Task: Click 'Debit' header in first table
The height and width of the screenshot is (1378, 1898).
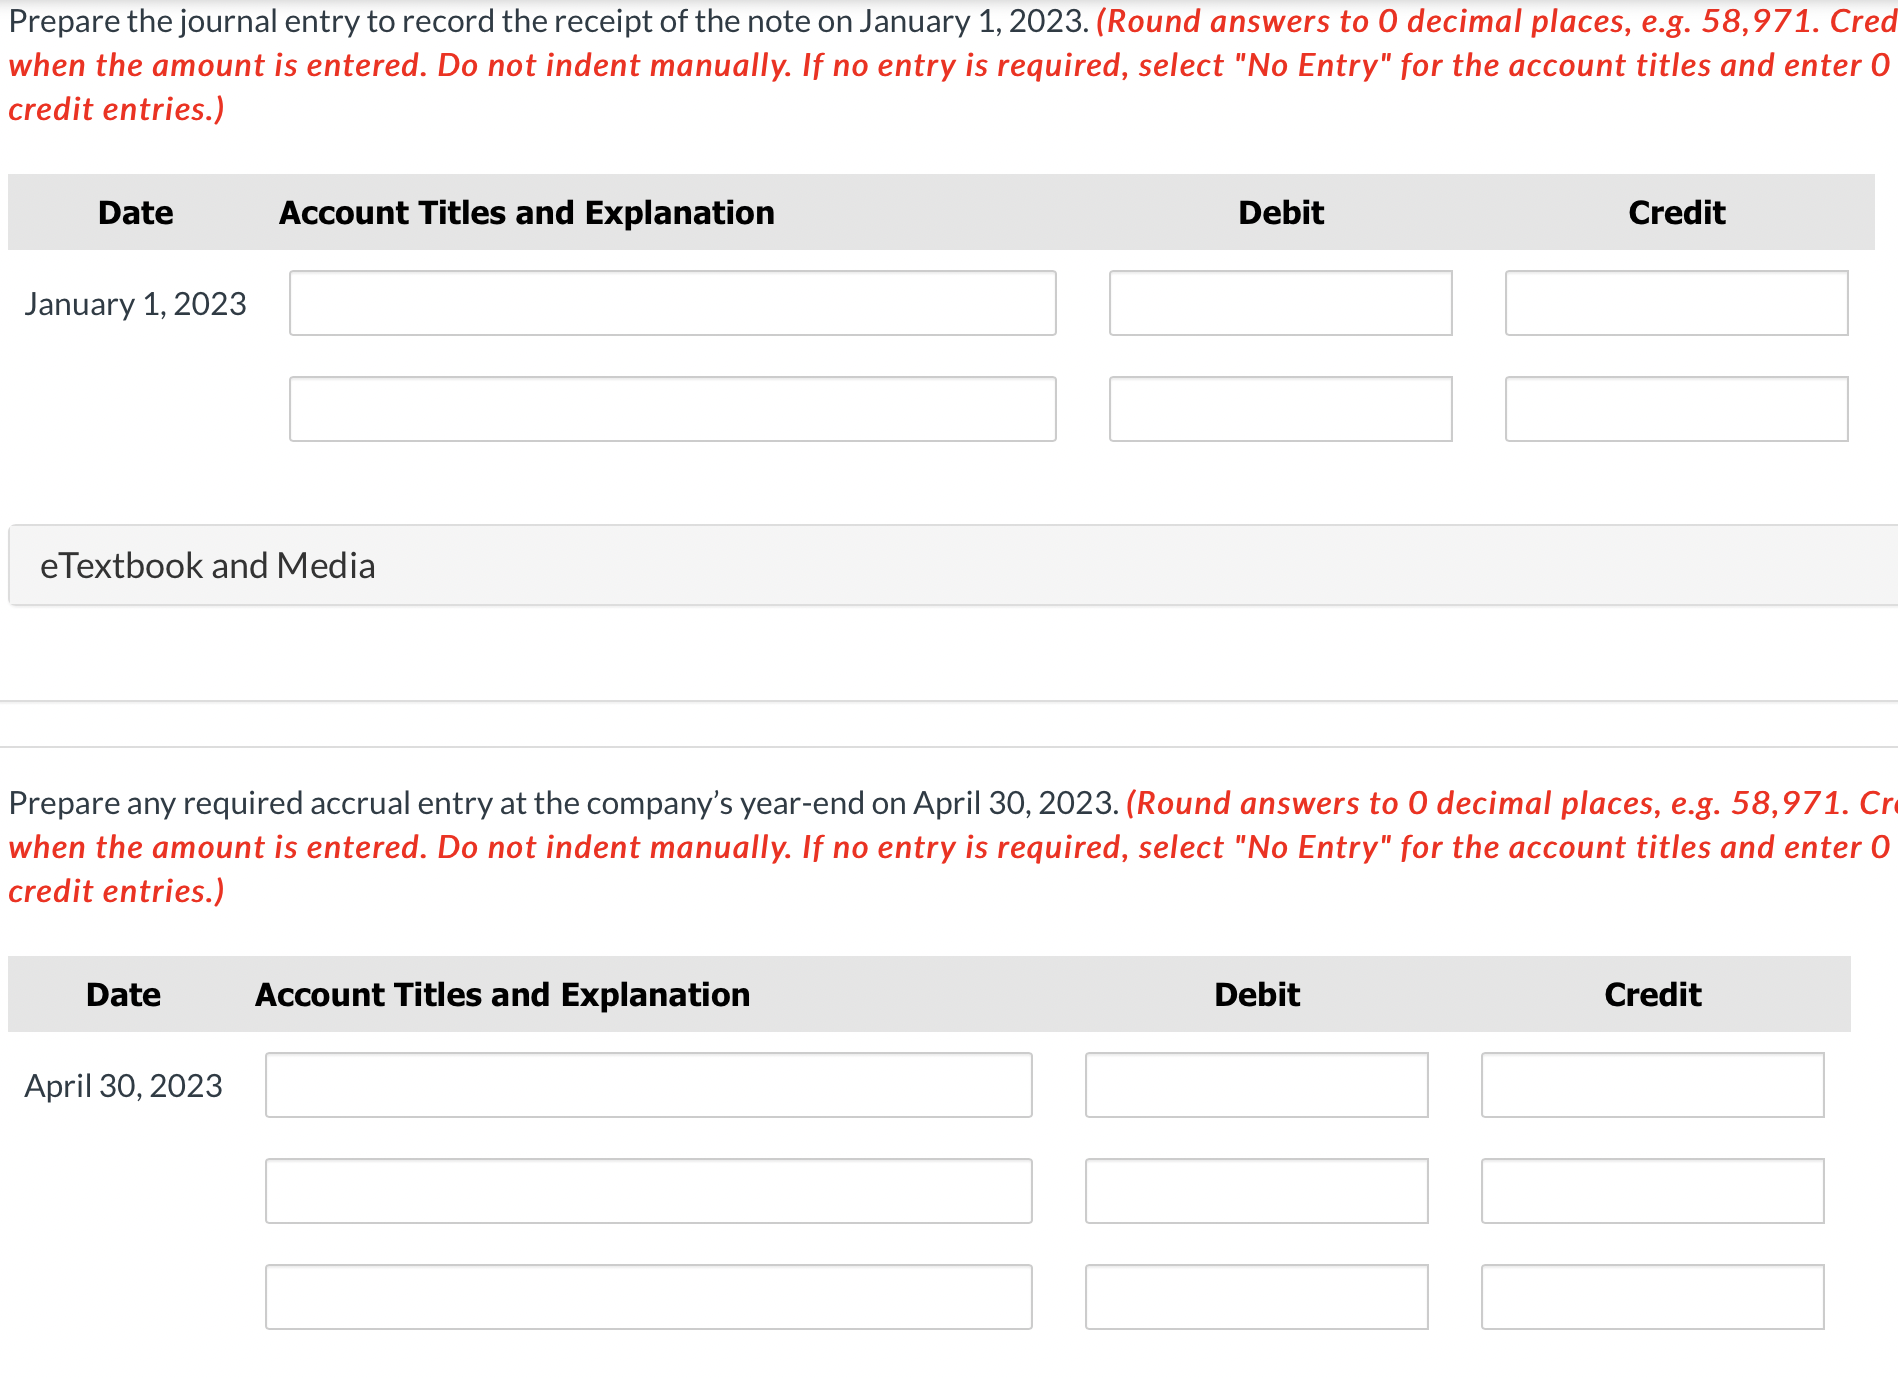Action: click(x=1281, y=213)
